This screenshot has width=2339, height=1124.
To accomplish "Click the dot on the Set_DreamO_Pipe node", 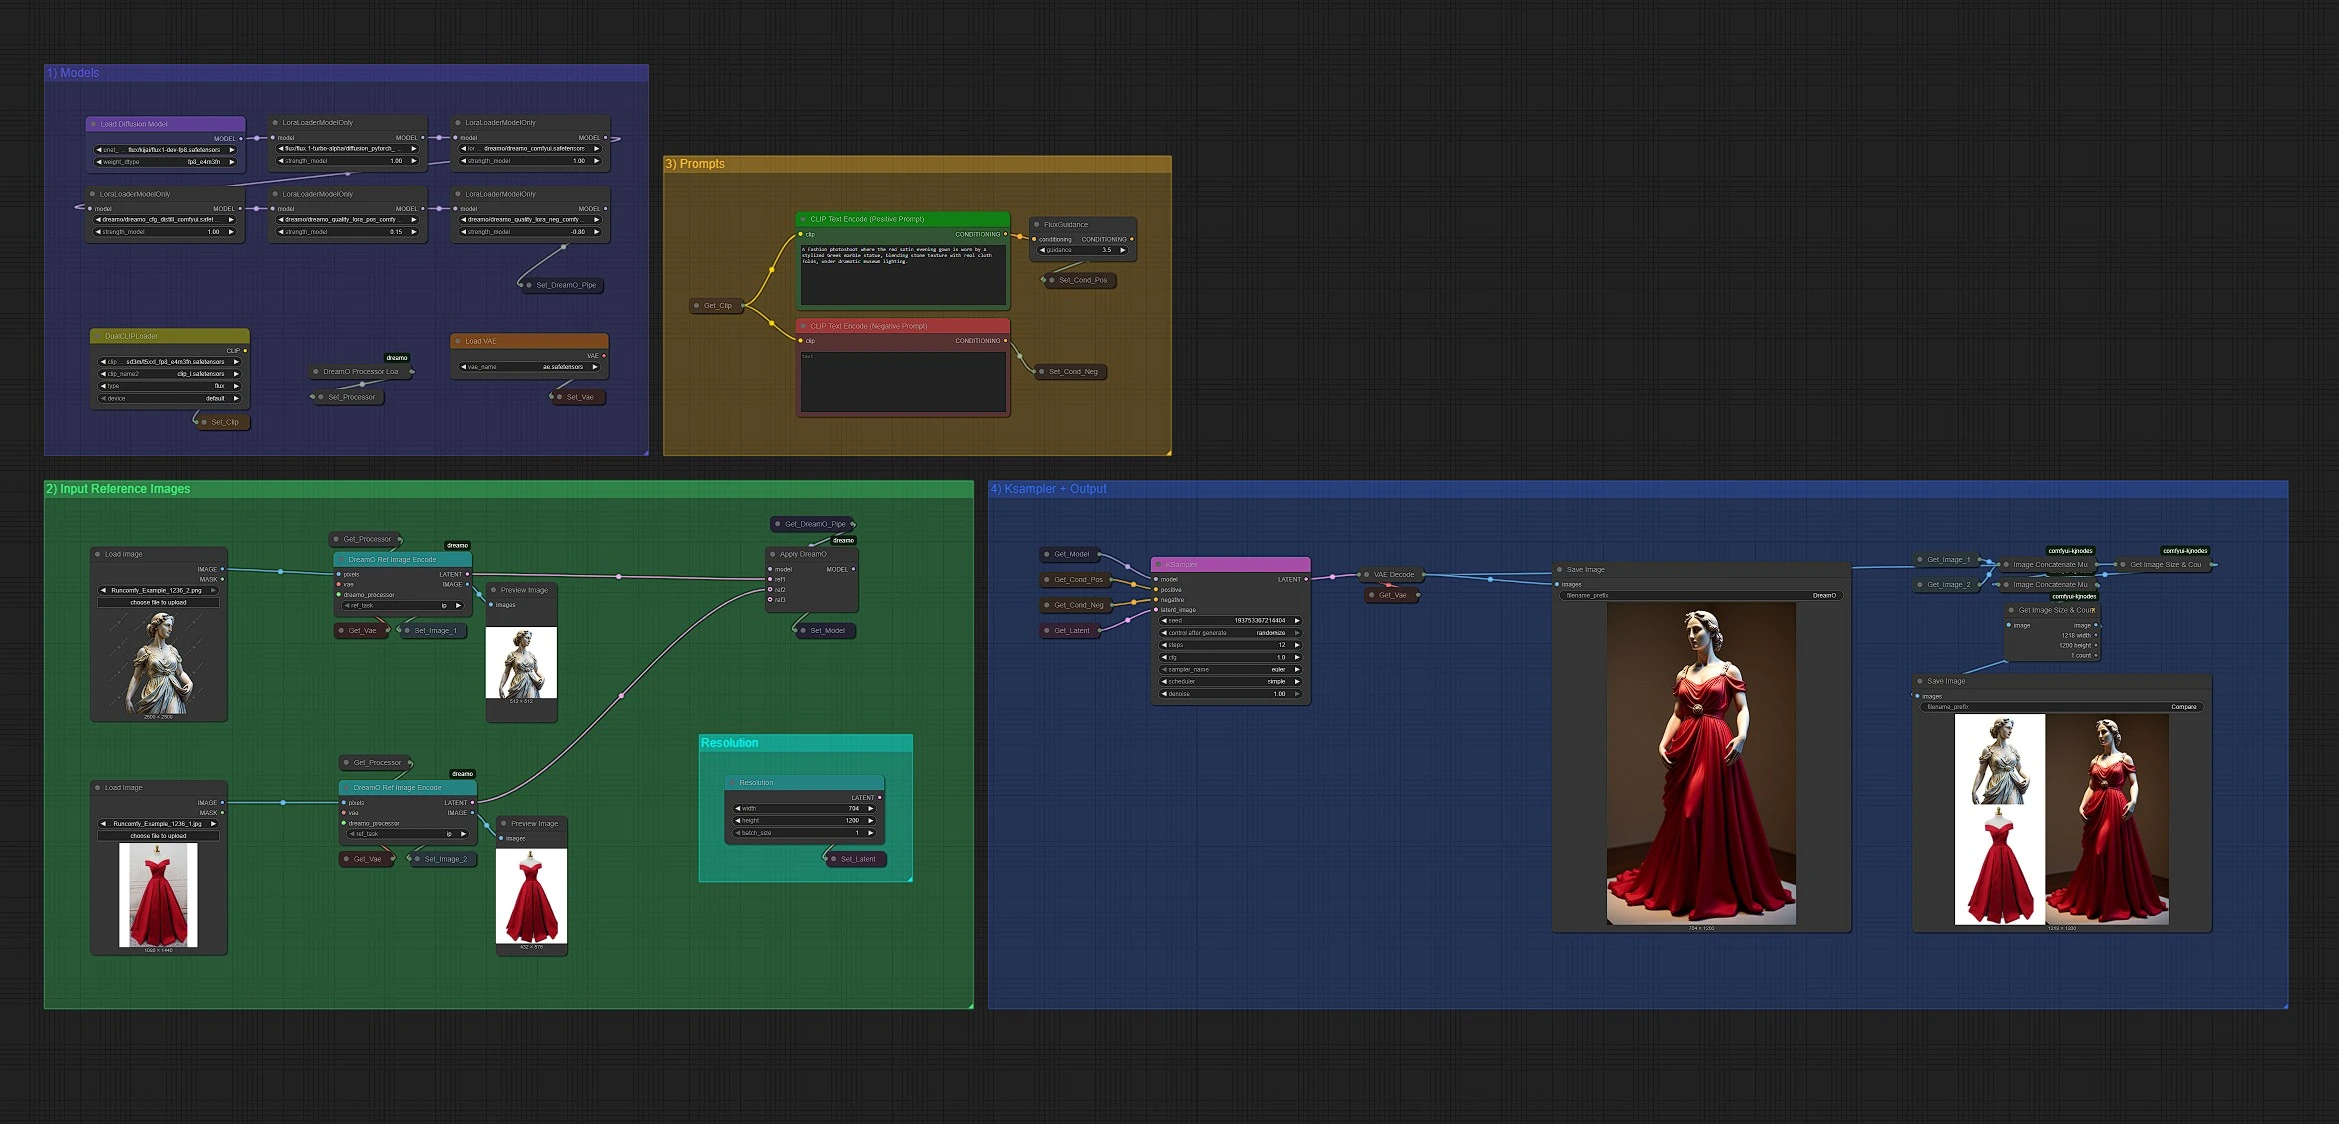I will (529, 285).
